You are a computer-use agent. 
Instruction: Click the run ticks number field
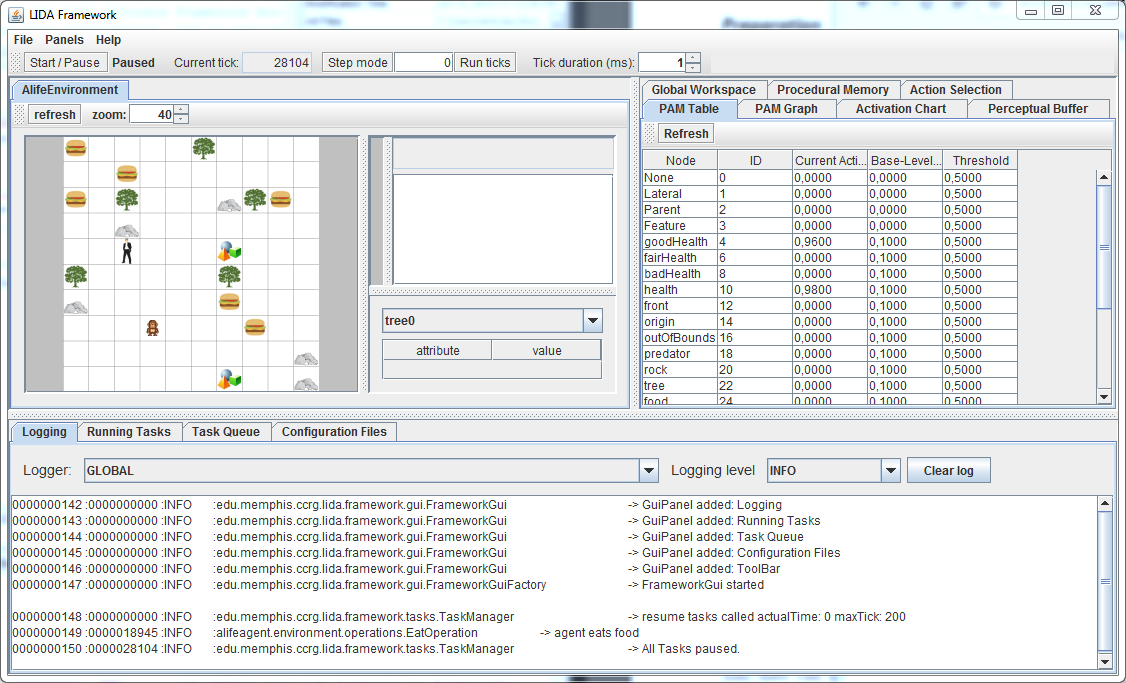[x=424, y=63]
